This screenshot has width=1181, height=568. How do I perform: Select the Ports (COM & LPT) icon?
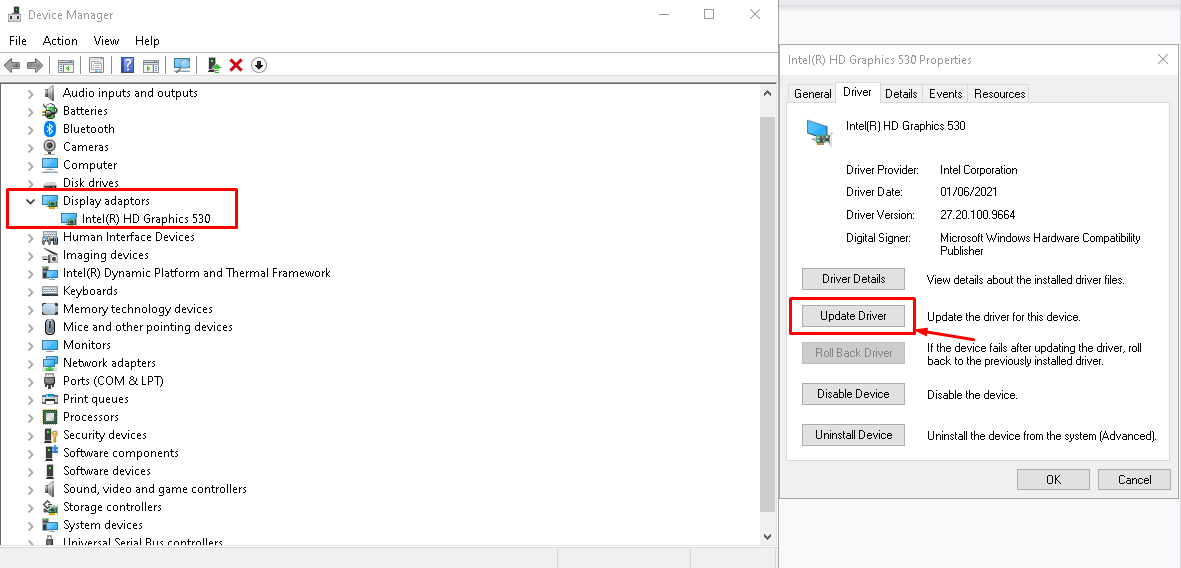(50, 381)
